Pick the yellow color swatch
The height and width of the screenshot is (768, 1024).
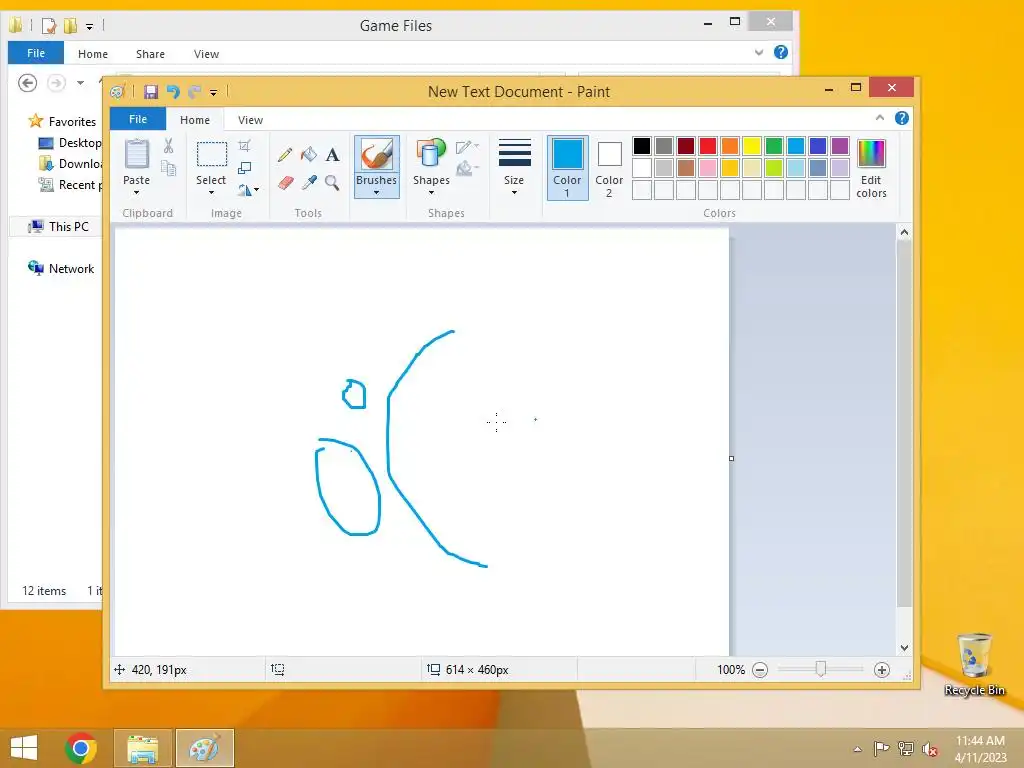[x=752, y=146]
